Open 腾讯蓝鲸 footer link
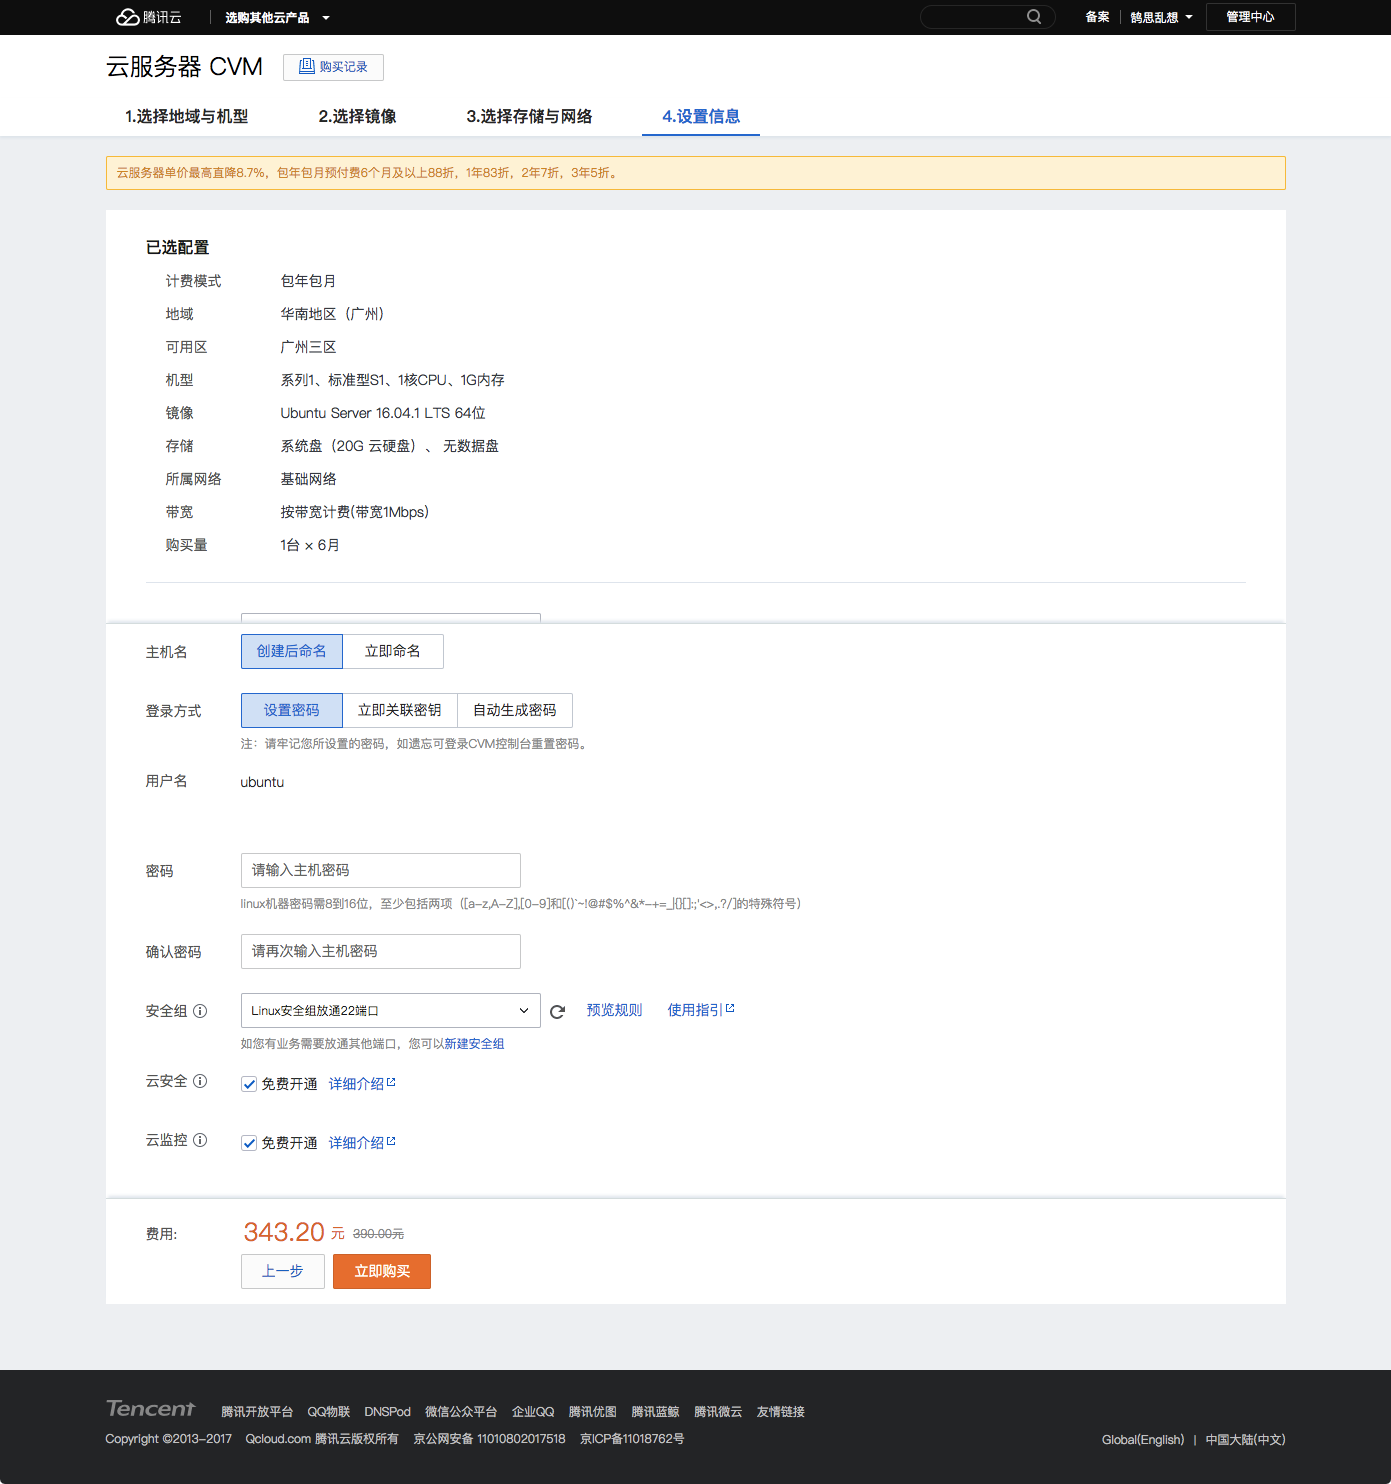Viewport: 1391px width, 1484px height. coord(656,1412)
